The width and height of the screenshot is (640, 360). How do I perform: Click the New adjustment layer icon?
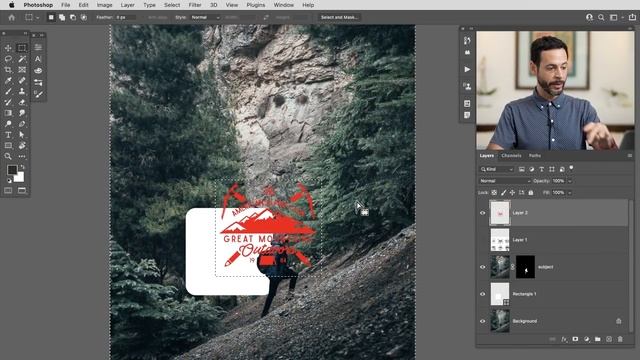[x=587, y=339]
